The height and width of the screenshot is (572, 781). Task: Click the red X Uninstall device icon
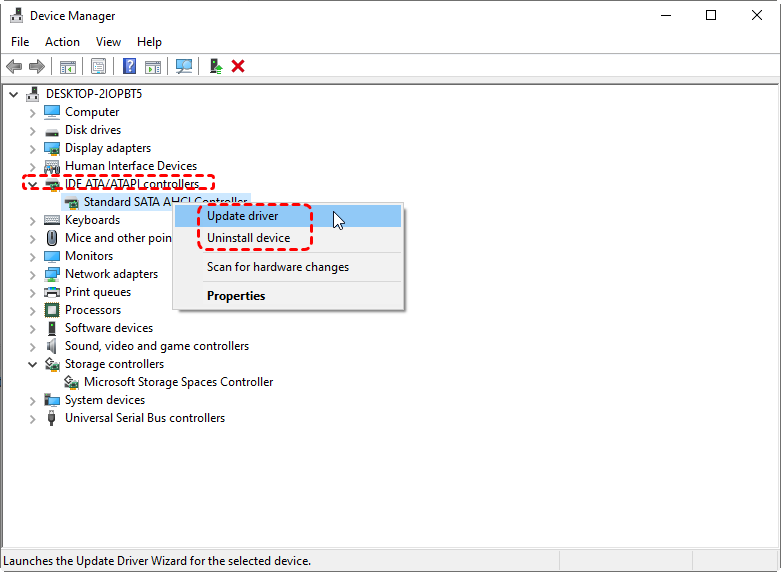[238, 66]
